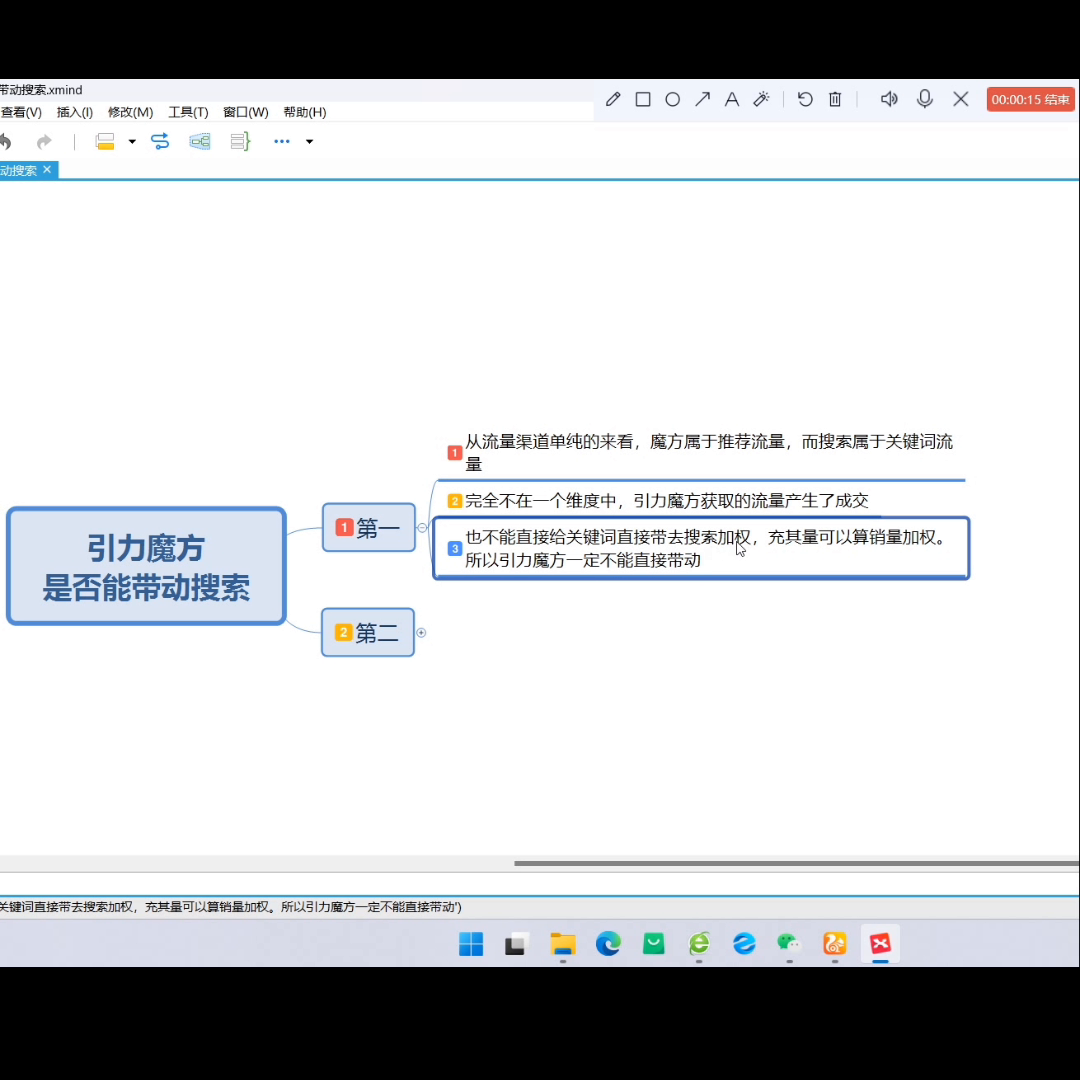
Task: Toggle the speaker sound recording
Action: click(x=889, y=99)
